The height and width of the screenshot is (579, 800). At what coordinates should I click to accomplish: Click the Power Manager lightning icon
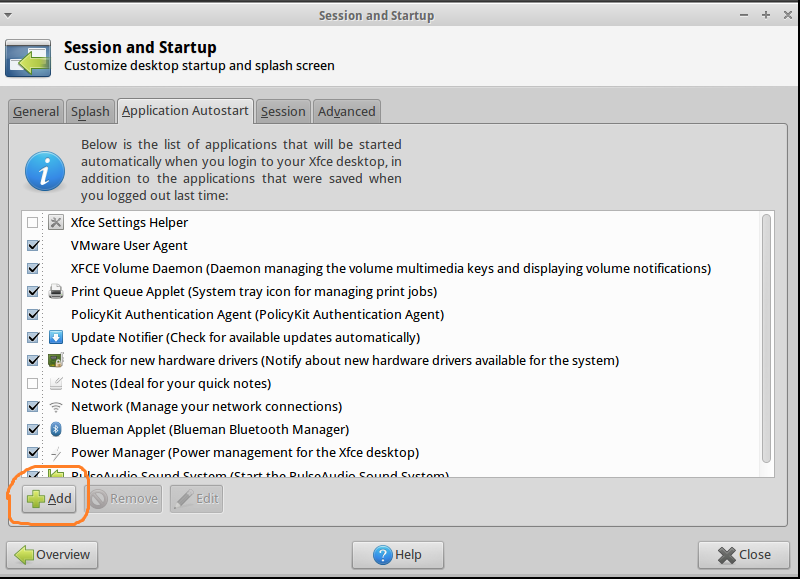coord(55,452)
